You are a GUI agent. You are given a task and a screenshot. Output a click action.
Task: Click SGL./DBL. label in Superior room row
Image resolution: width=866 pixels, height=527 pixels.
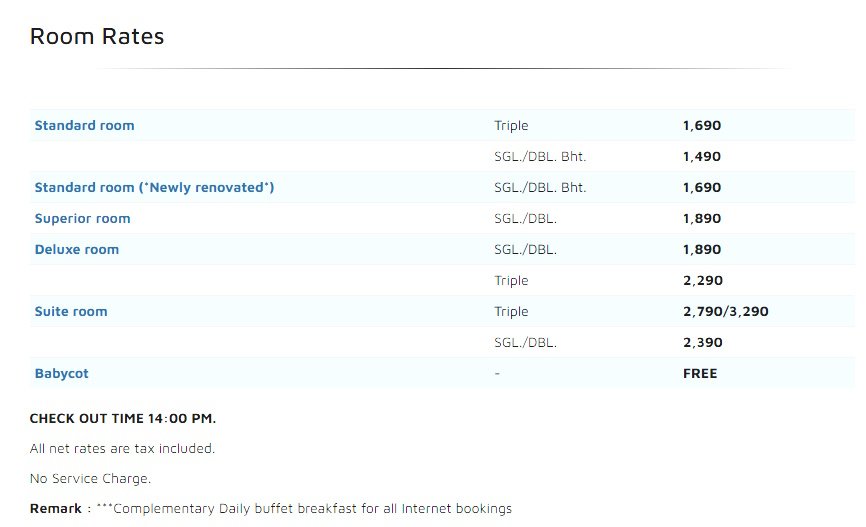click(x=525, y=219)
